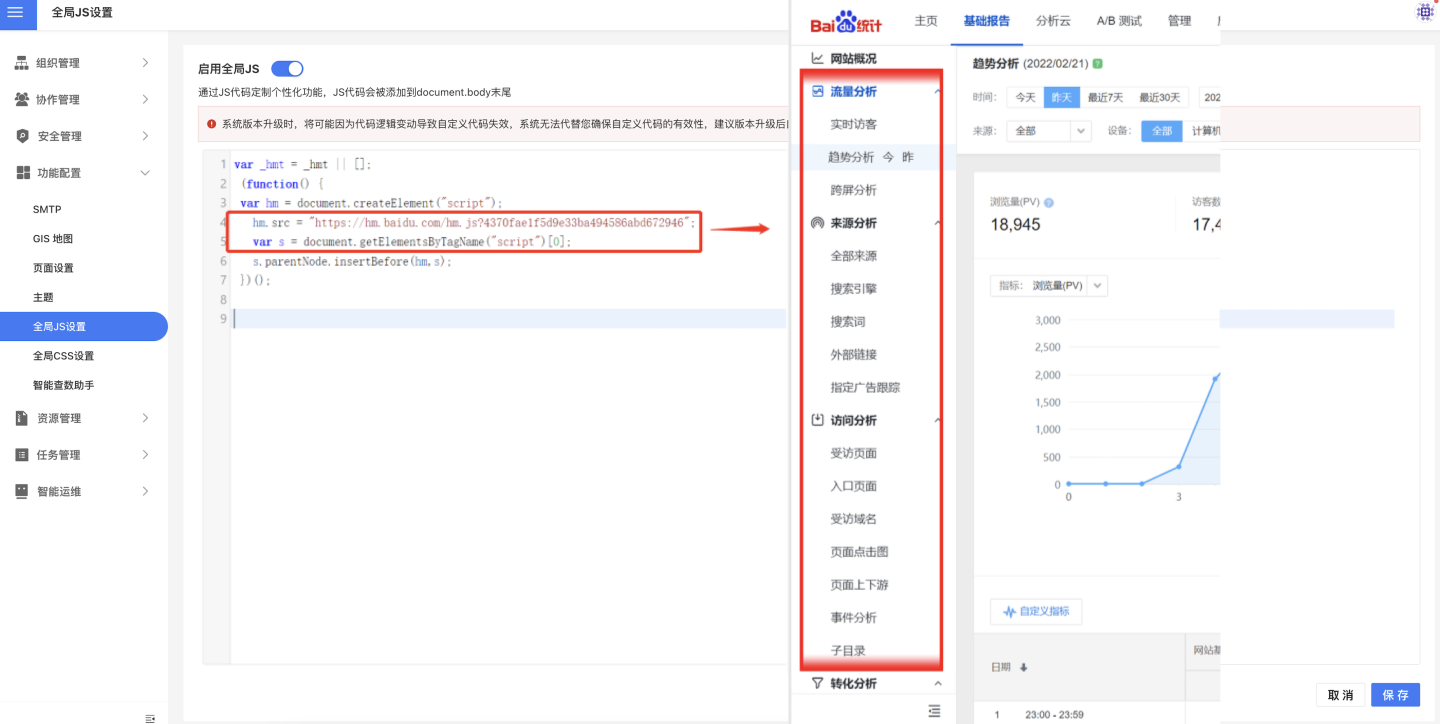Click empty line 9 in code editor
This screenshot has height=724, width=1440.
tap(500, 319)
